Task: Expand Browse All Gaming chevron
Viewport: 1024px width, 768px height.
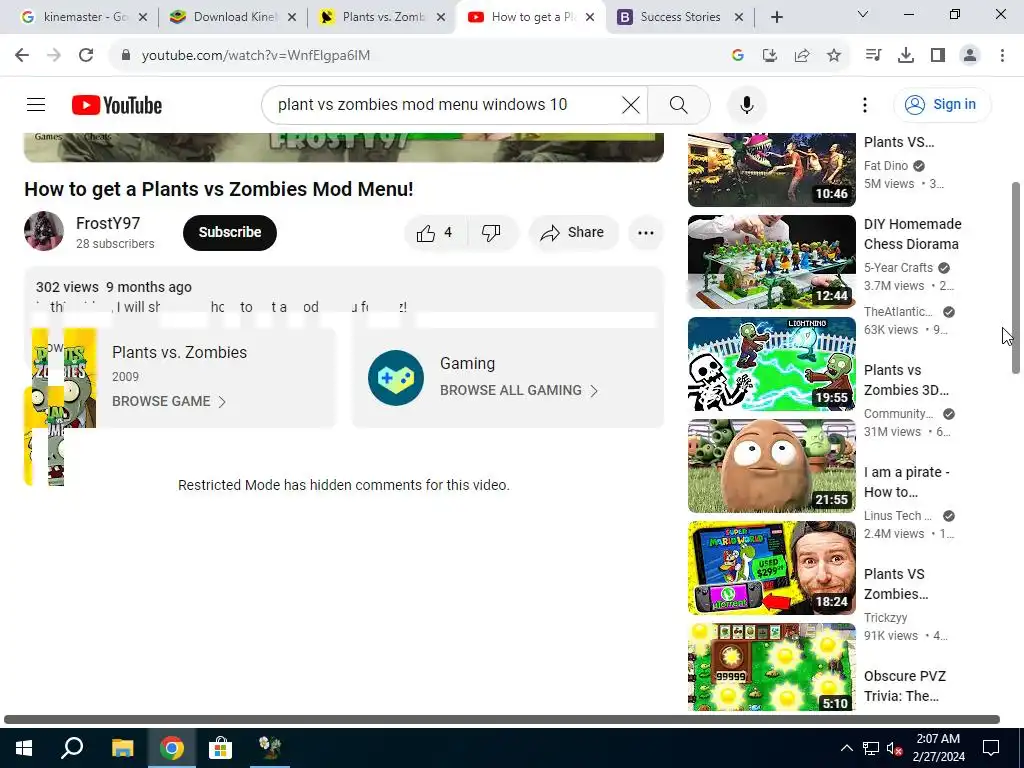Action: click(594, 391)
